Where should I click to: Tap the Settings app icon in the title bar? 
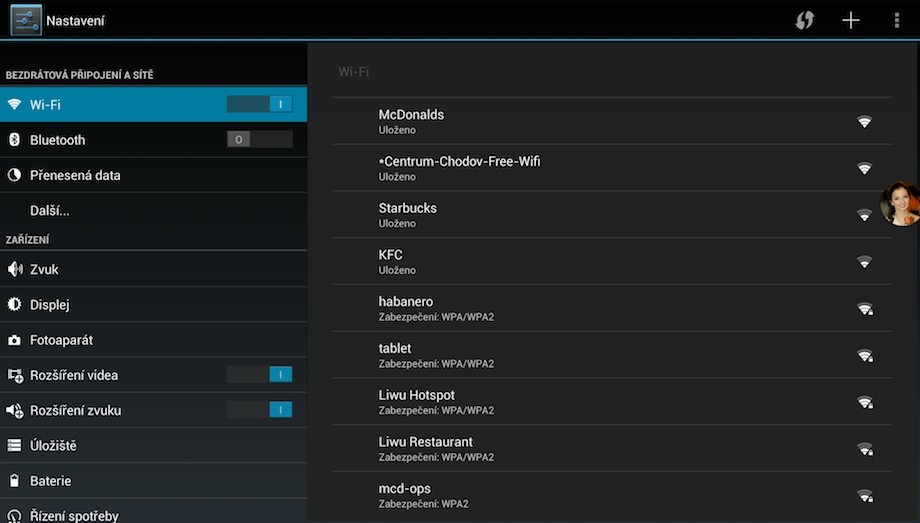pyautogui.click(x=26, y=20)
